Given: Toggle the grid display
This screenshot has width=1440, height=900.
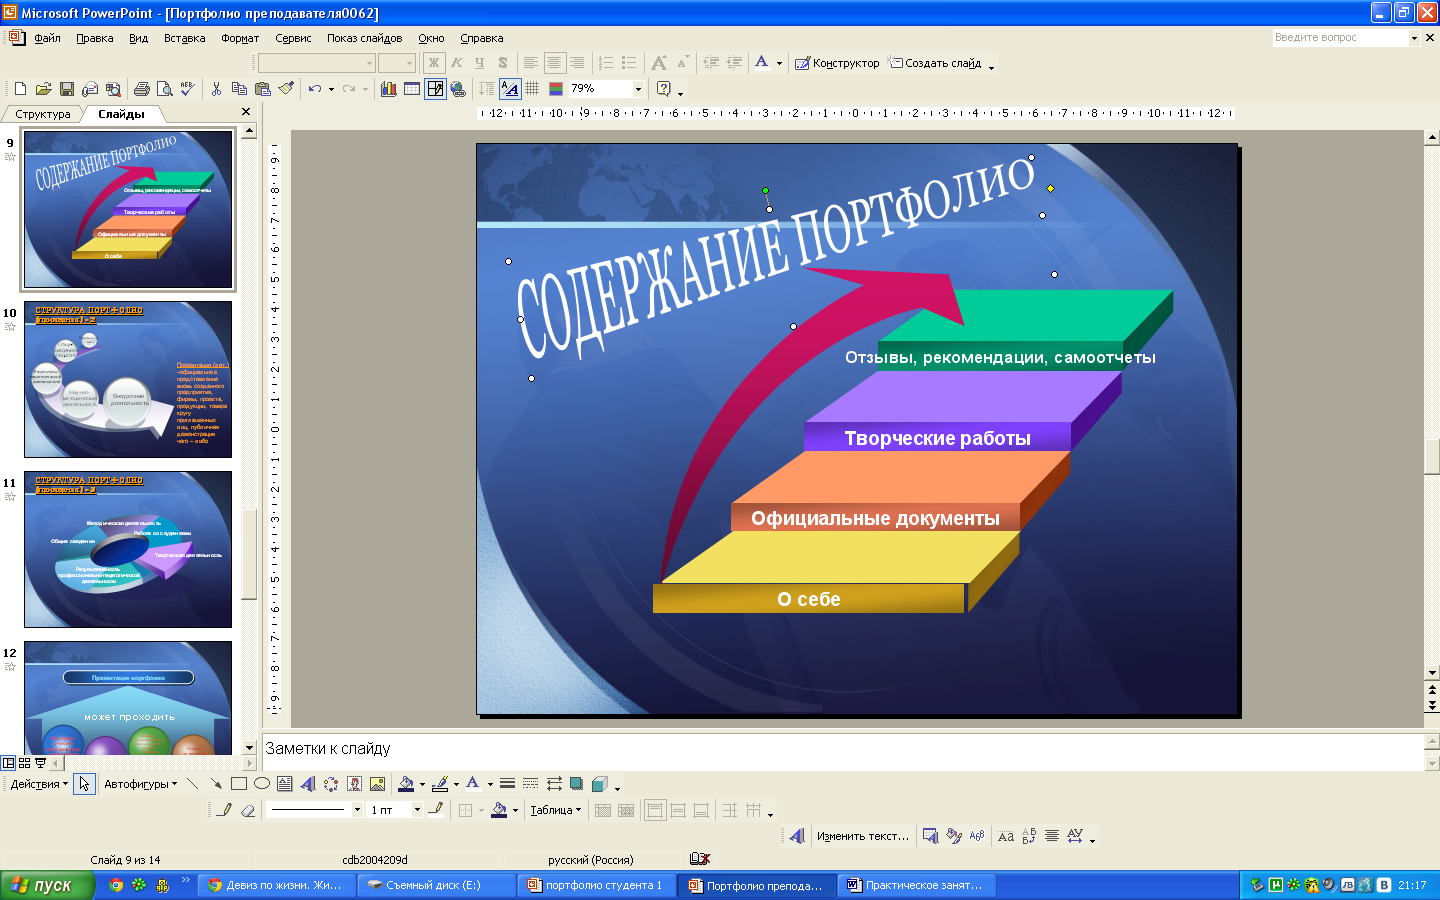Looking at the screenshot, I should pyautogui.click(x=533, y=89).
